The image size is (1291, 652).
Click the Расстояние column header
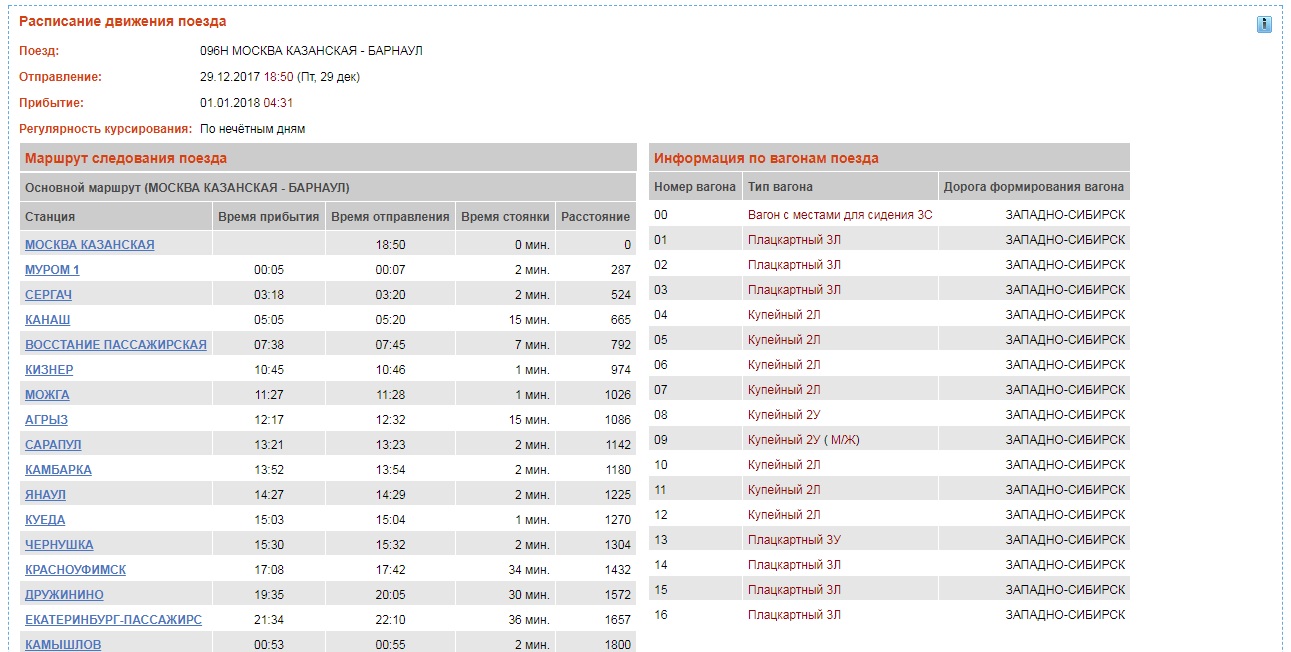coord(595,217)
